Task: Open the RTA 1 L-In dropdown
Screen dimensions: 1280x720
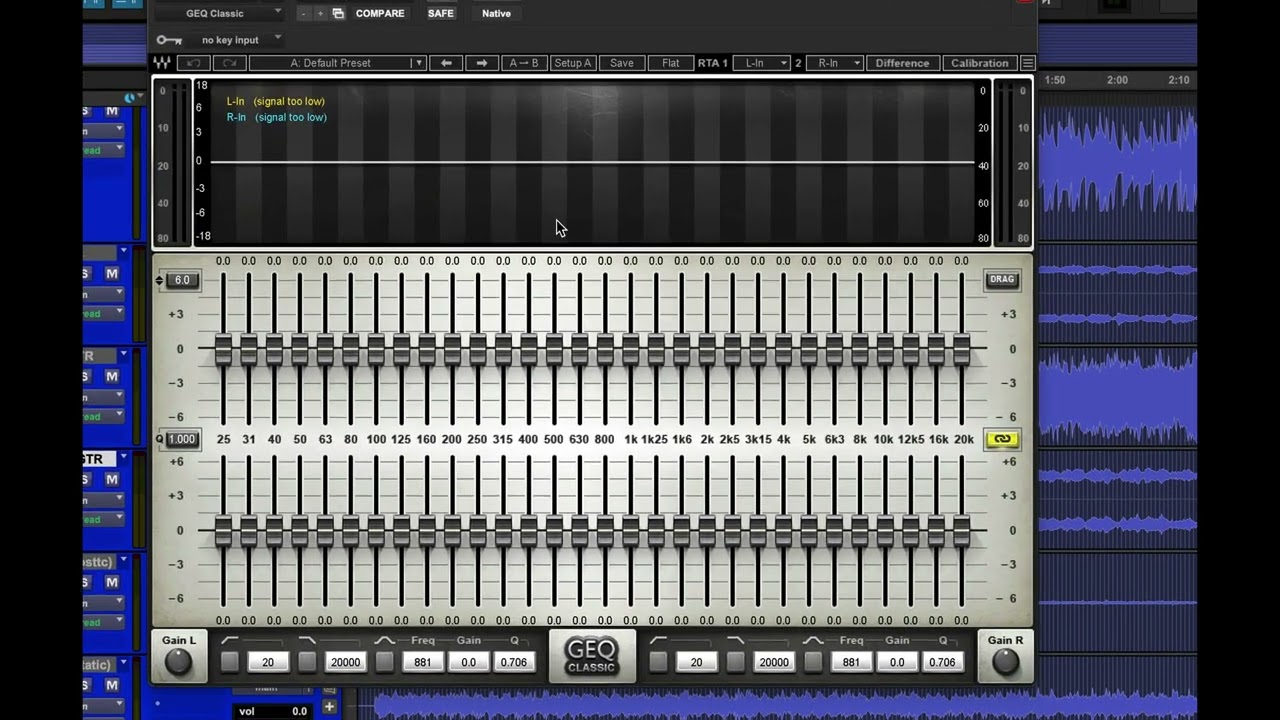Action: [761, 63]
